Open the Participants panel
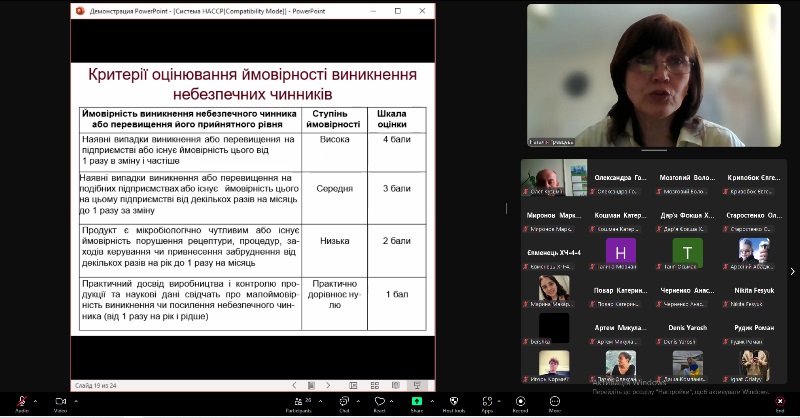The height and width of the screenshot is (418, 800). pos(299,404)
